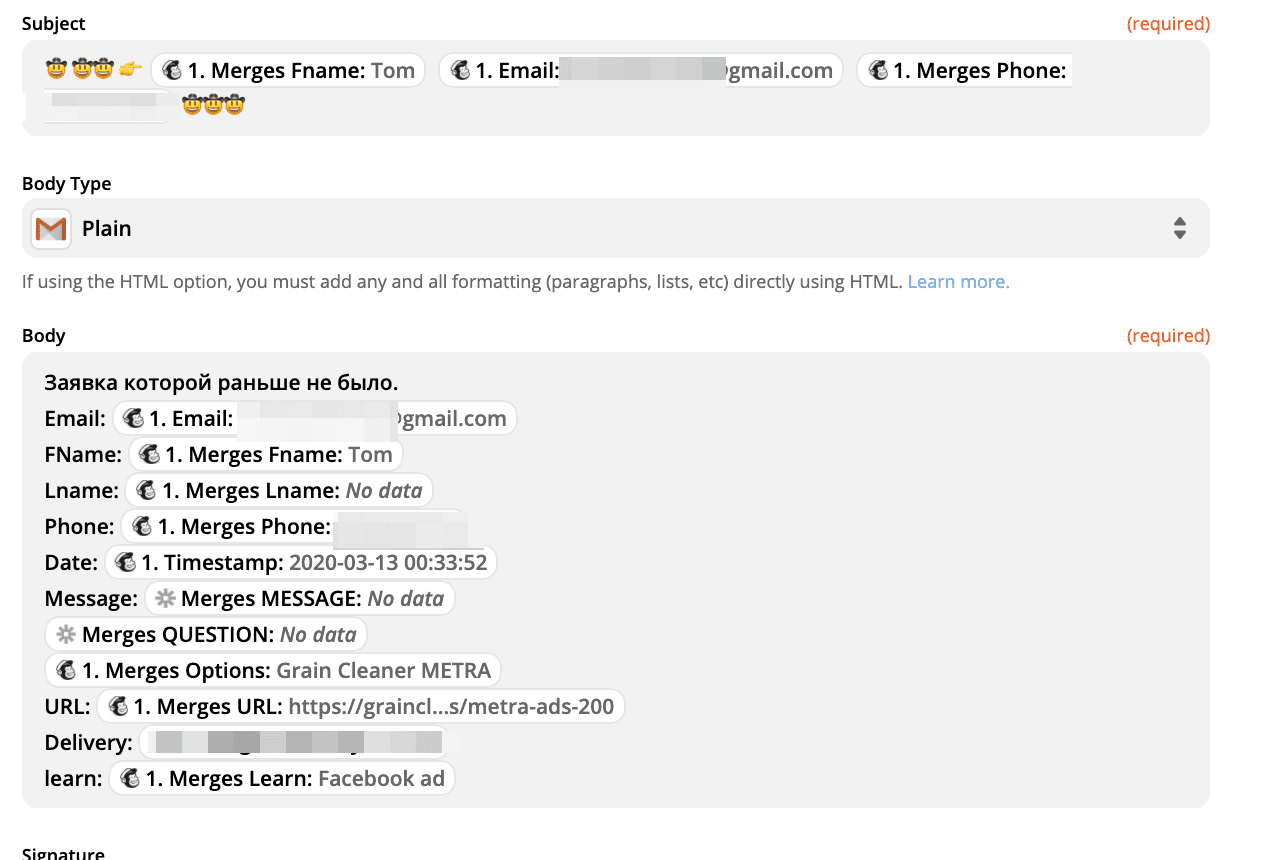Click the Merges Fname Tom pill in Body
This screenshot has width=1278, height=860.
click(266, 455)
